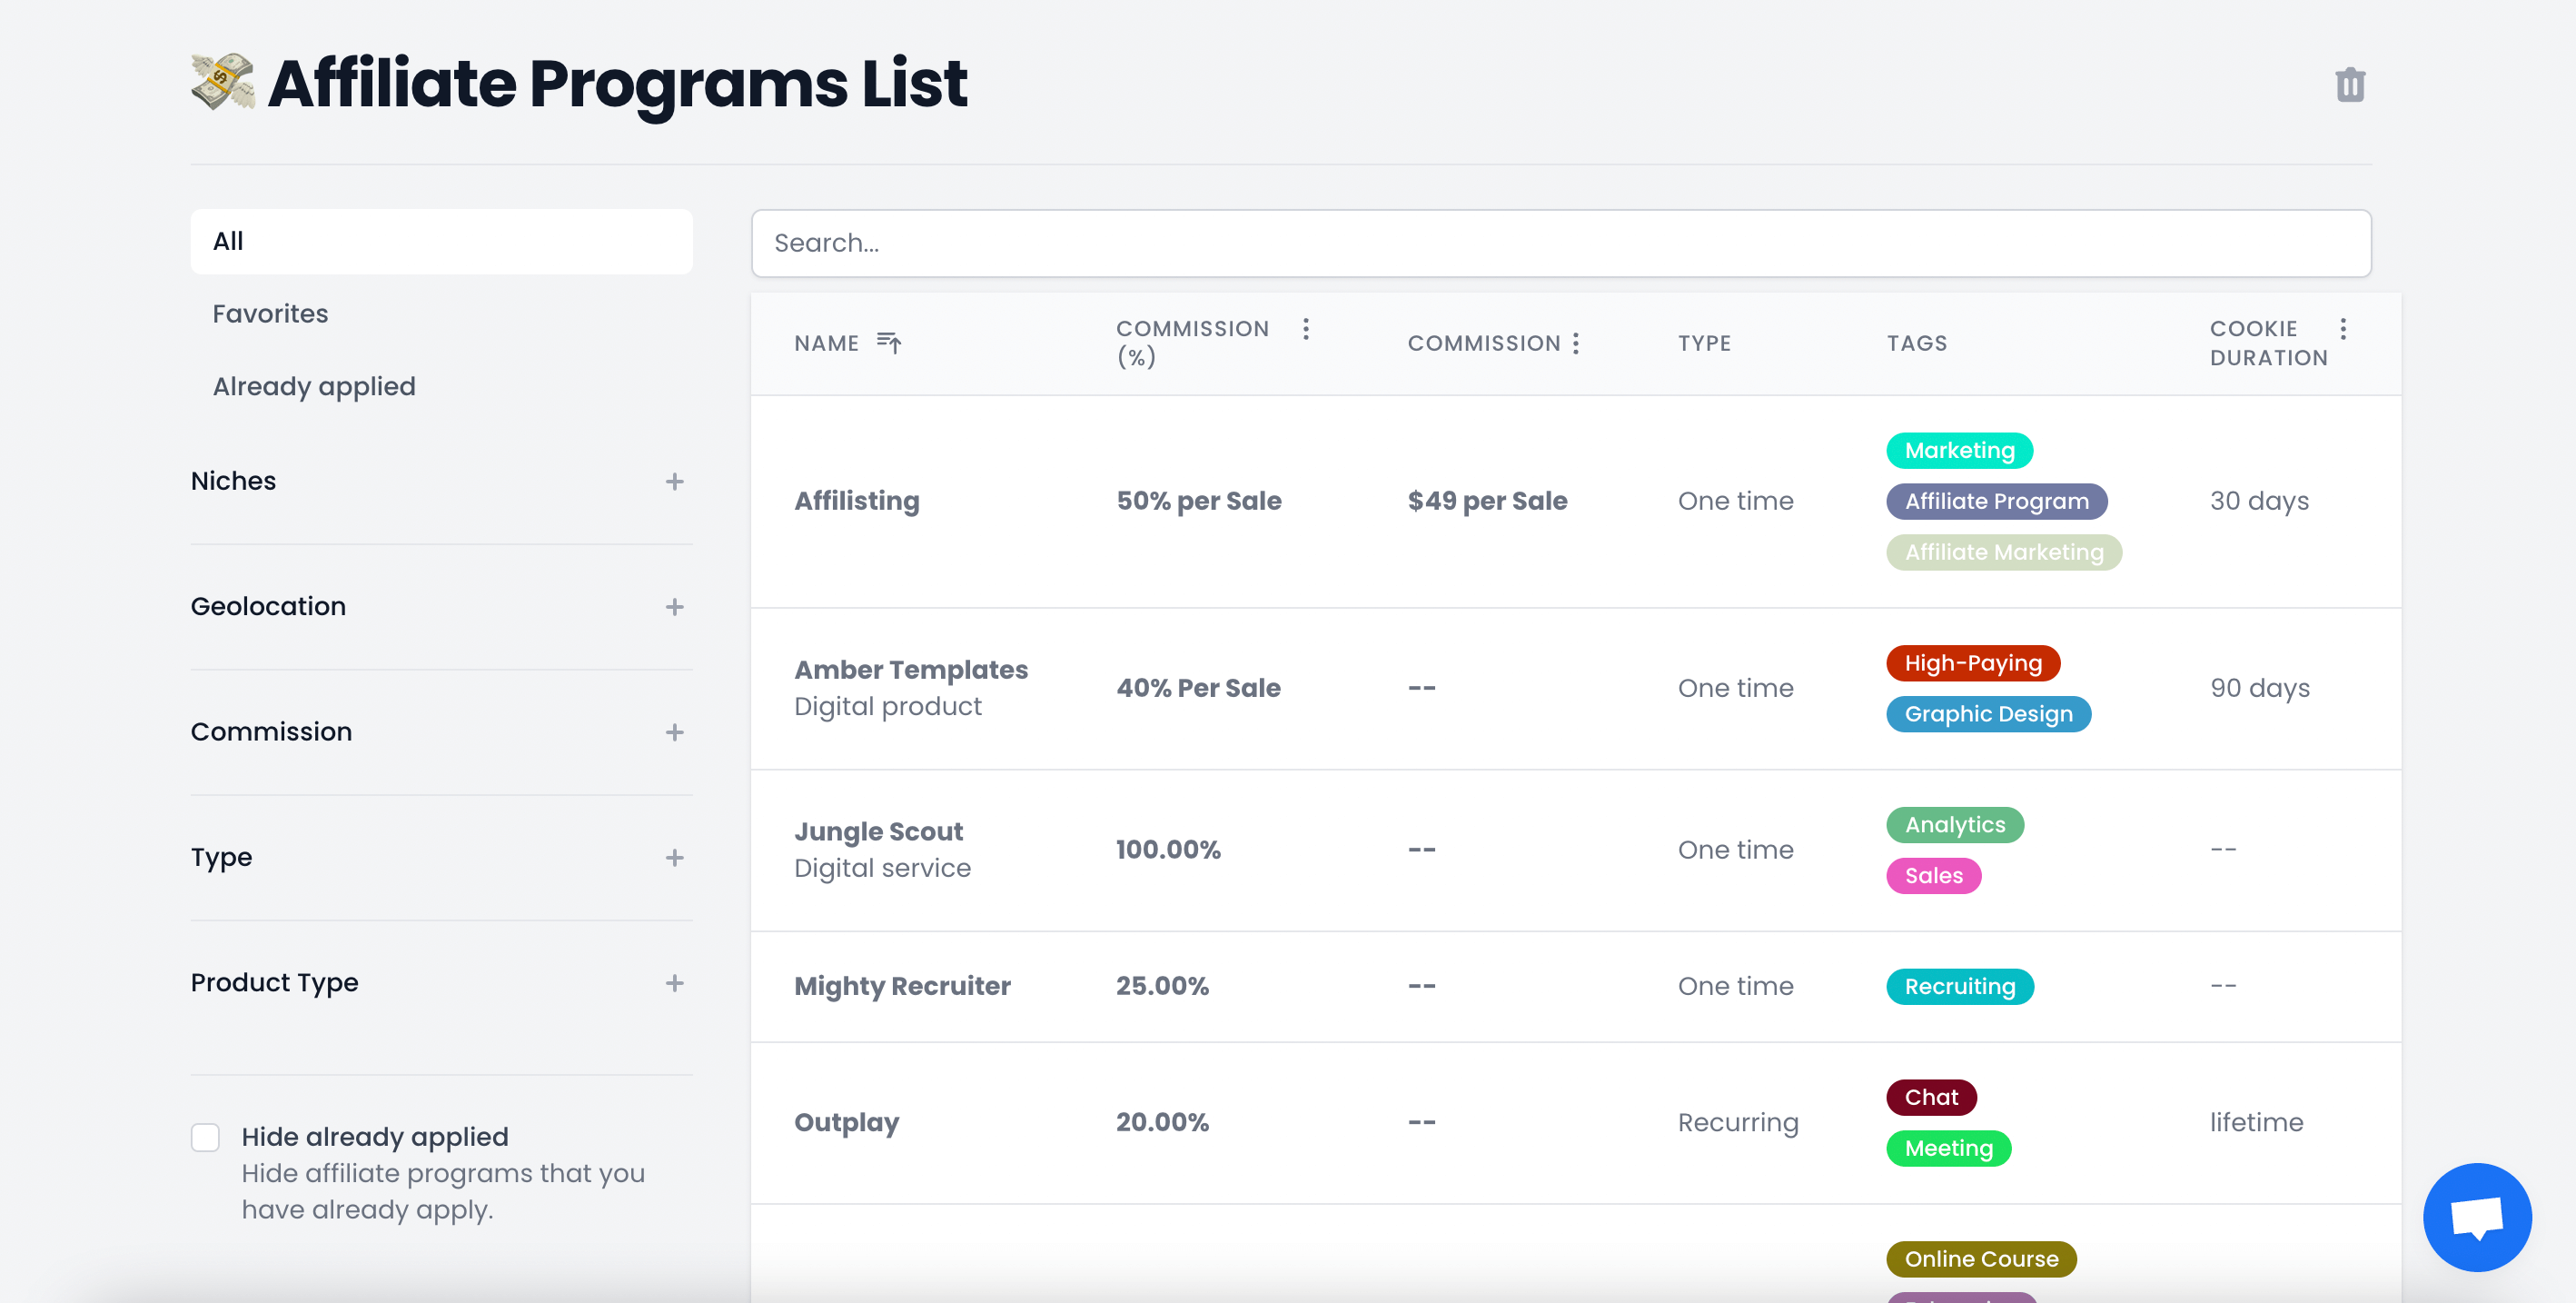Switch to Favorites list
Viewport: 2576px width, 1303px height.
click(270, 314)
